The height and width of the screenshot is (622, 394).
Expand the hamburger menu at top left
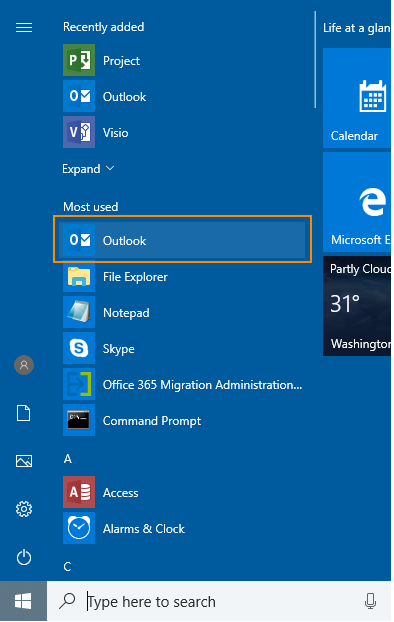point(24,27)
